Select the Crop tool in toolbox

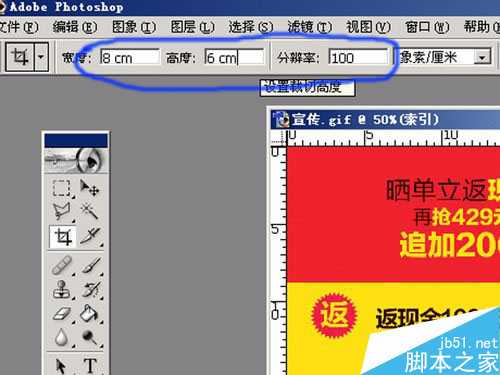(63, 237)
